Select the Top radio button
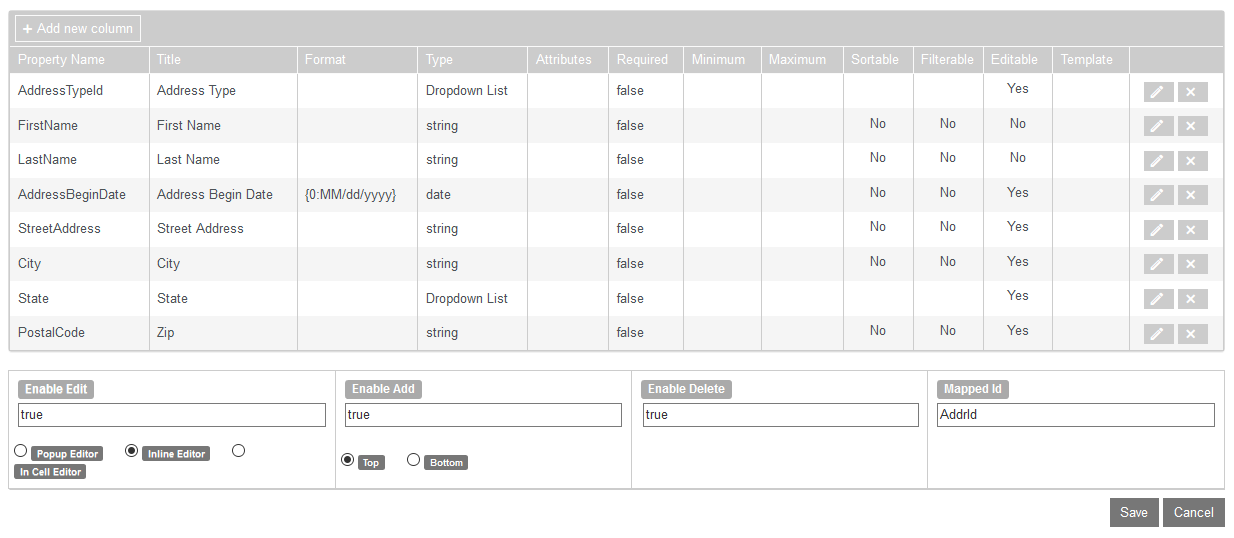Viewport: 1234px width, 538px height. coord(348,460)
